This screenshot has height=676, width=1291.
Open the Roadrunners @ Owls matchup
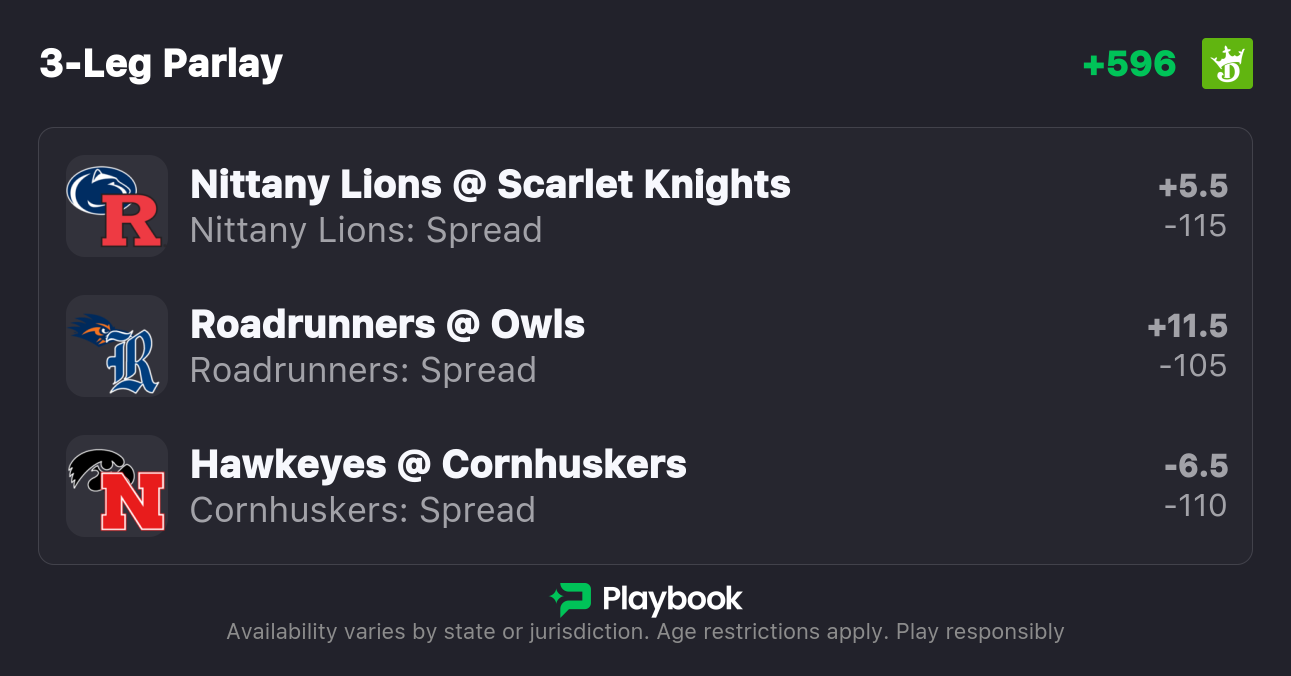tap(387, 325)
